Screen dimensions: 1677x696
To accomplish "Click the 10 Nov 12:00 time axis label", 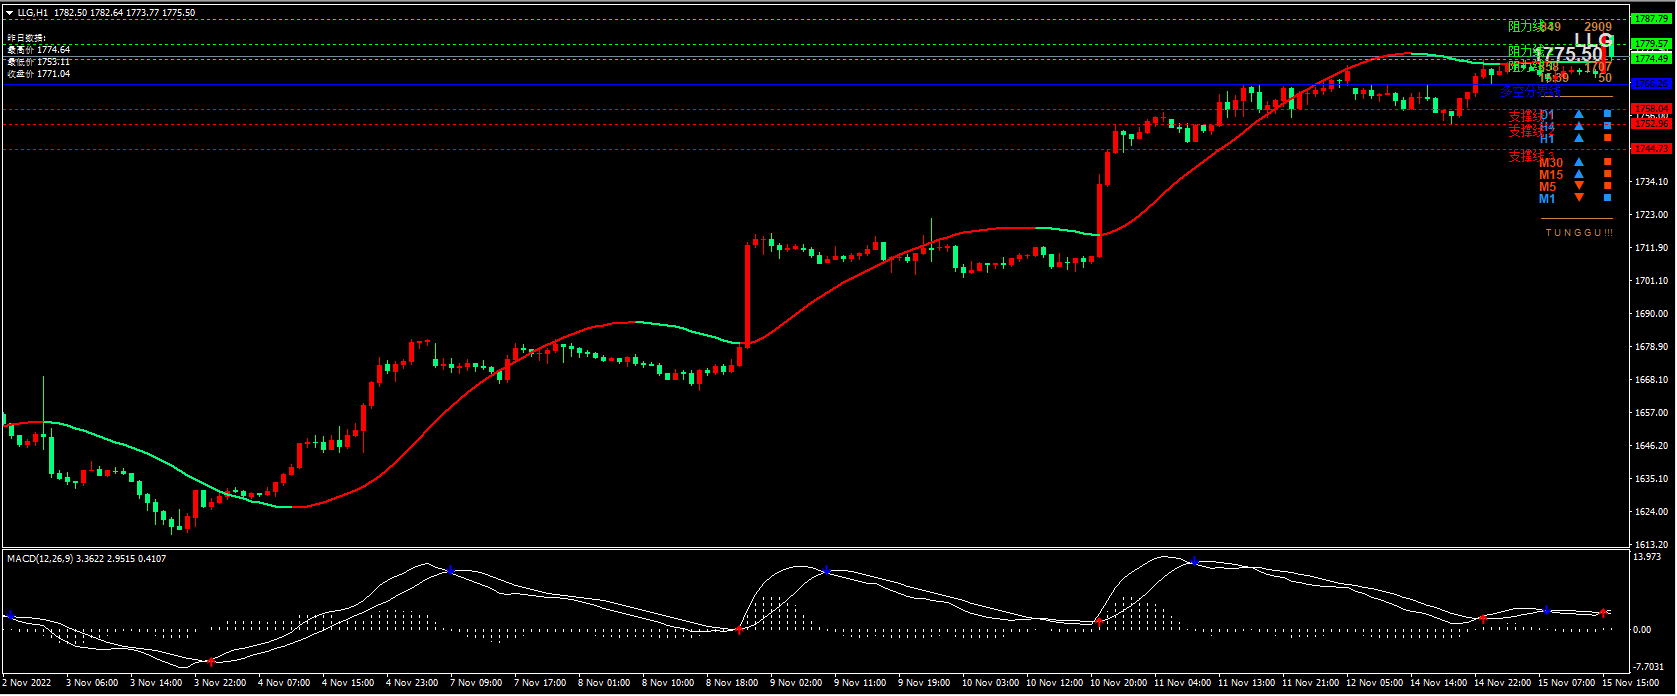I will click(x=1056, y=683).
